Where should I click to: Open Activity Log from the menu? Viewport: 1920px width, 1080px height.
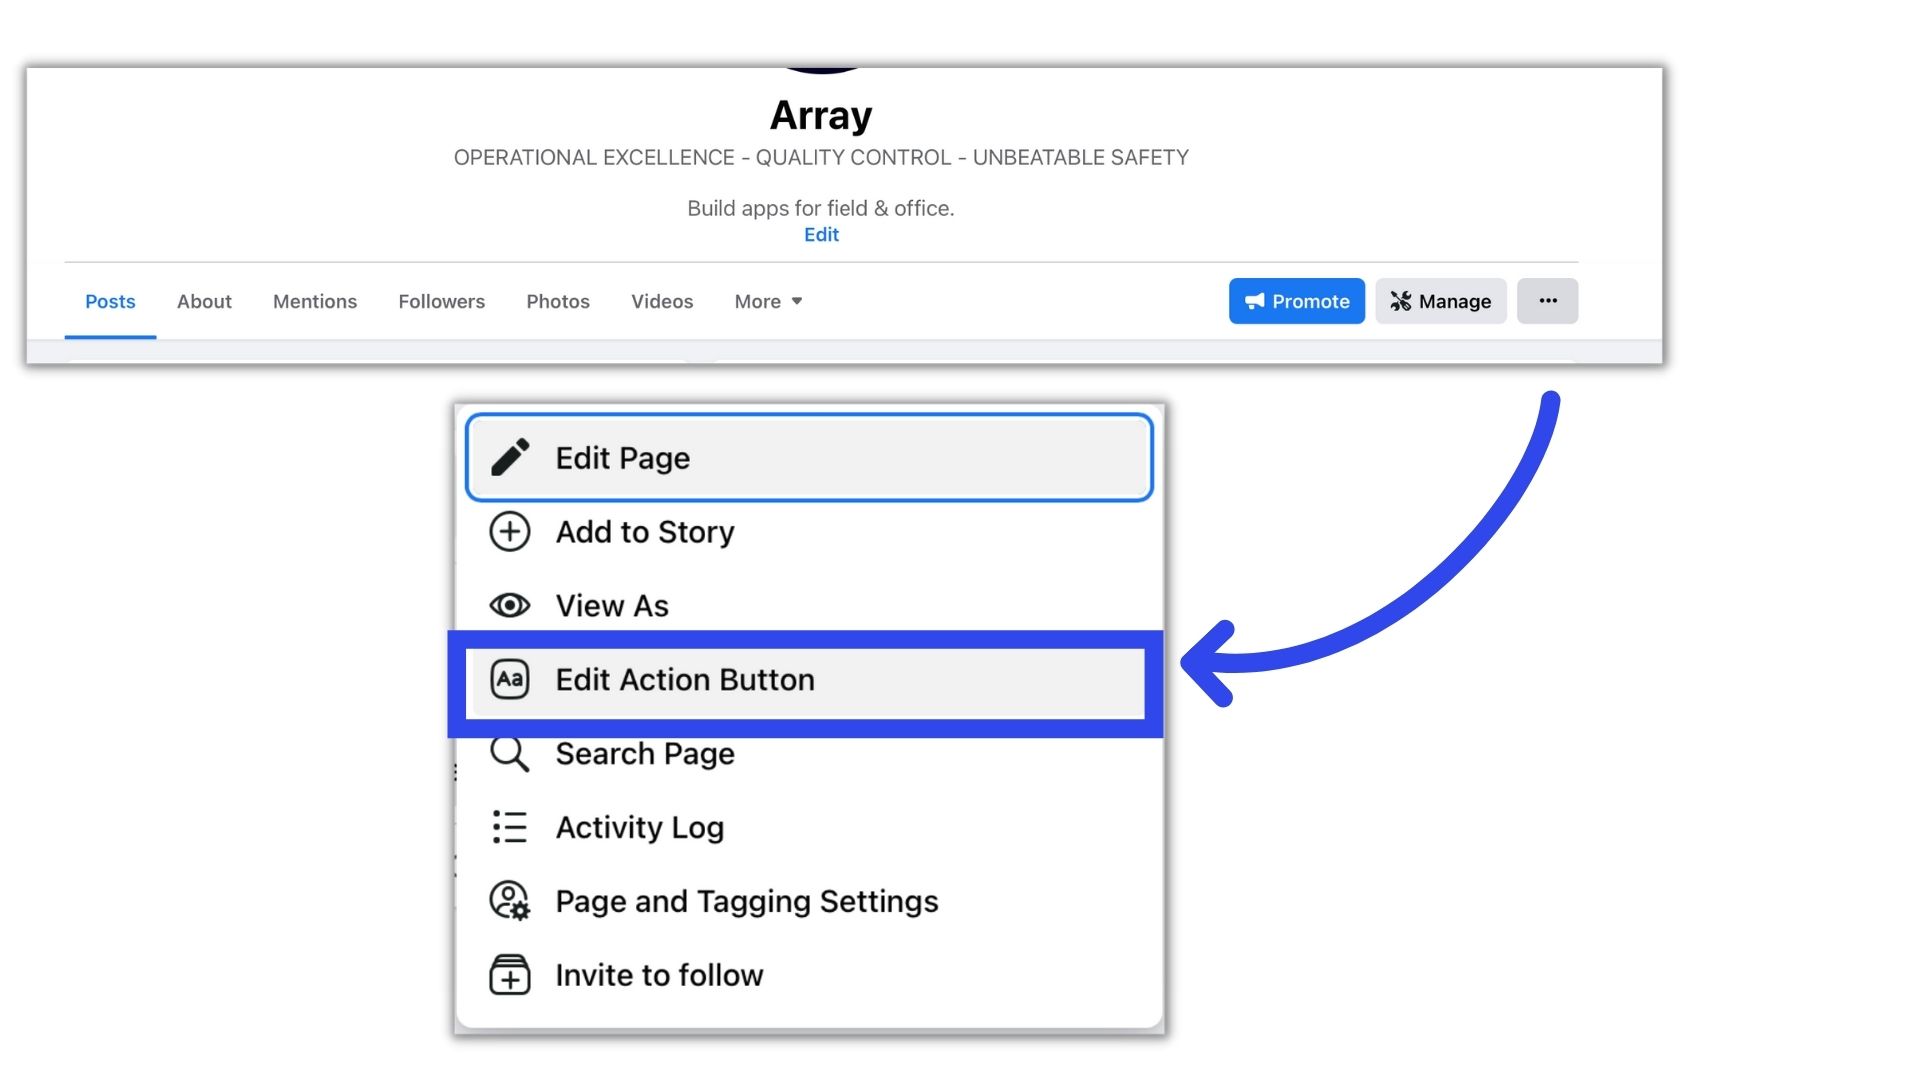click(x=809, y=827)
